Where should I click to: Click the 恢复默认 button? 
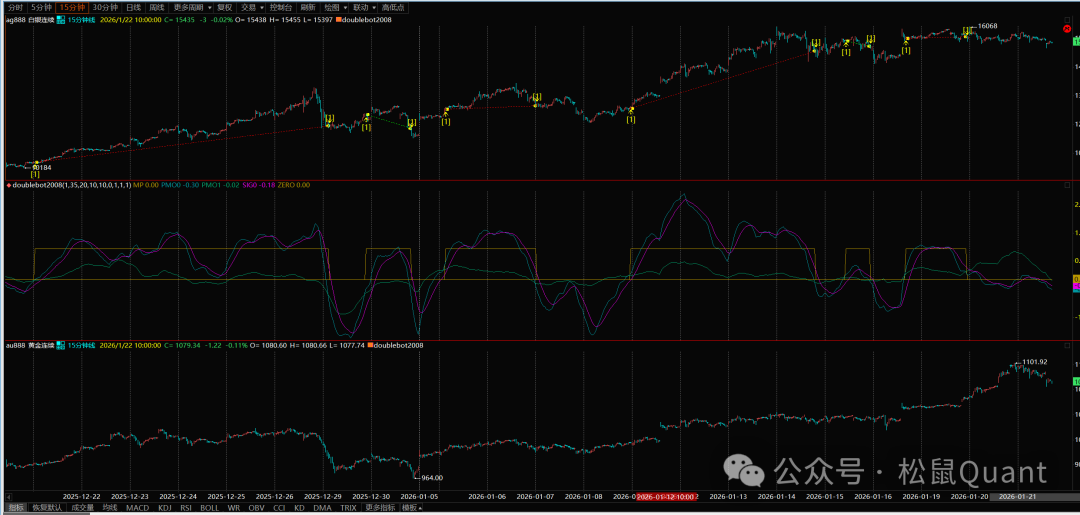coord(46,508)
